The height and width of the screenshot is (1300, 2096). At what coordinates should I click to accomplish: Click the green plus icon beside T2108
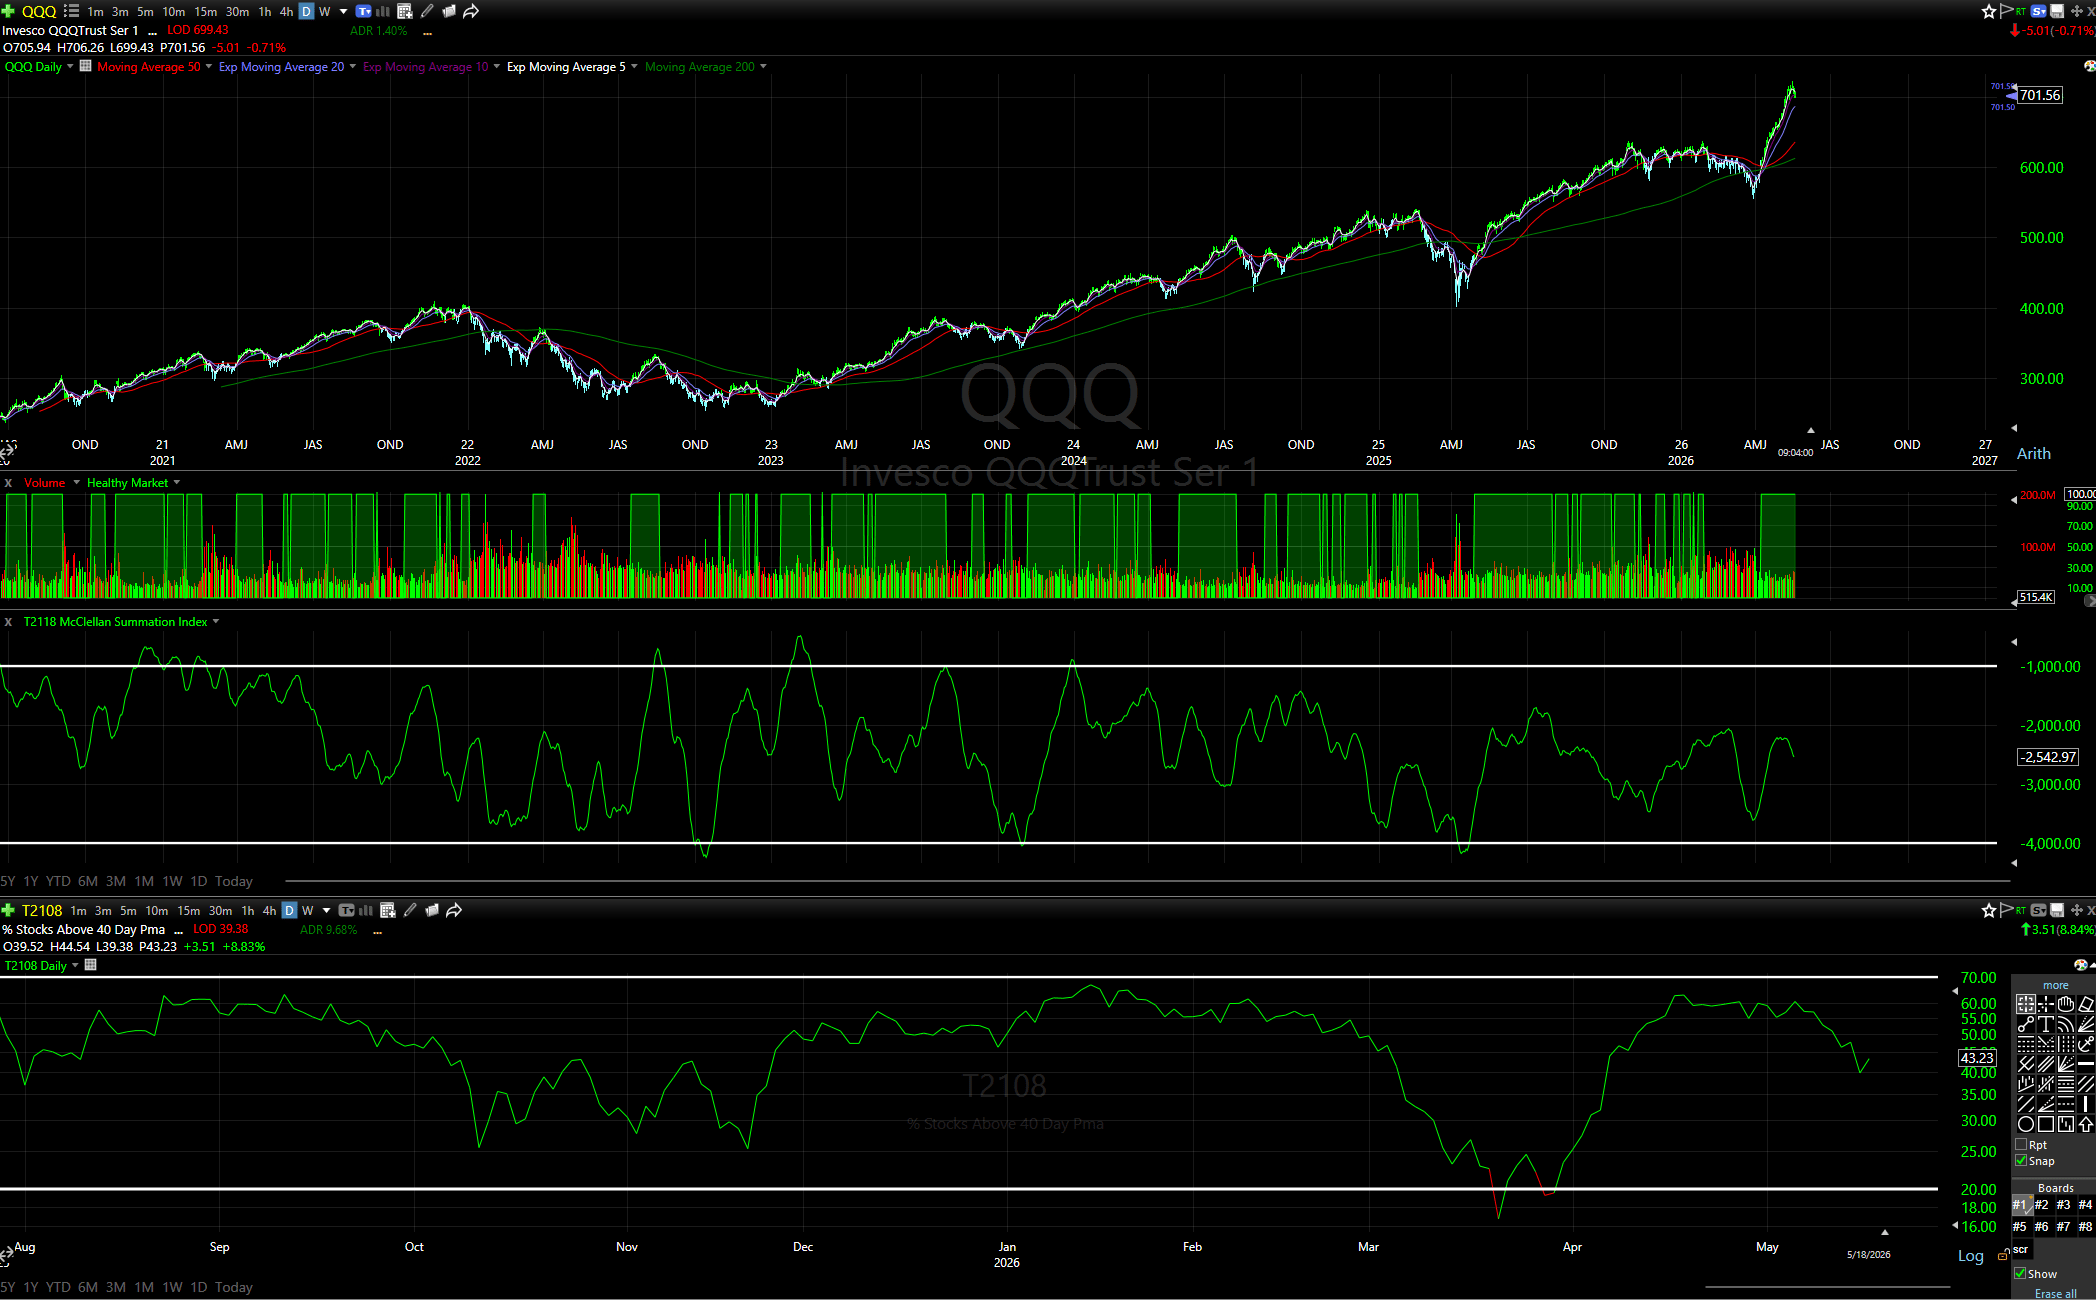[8, 910]
